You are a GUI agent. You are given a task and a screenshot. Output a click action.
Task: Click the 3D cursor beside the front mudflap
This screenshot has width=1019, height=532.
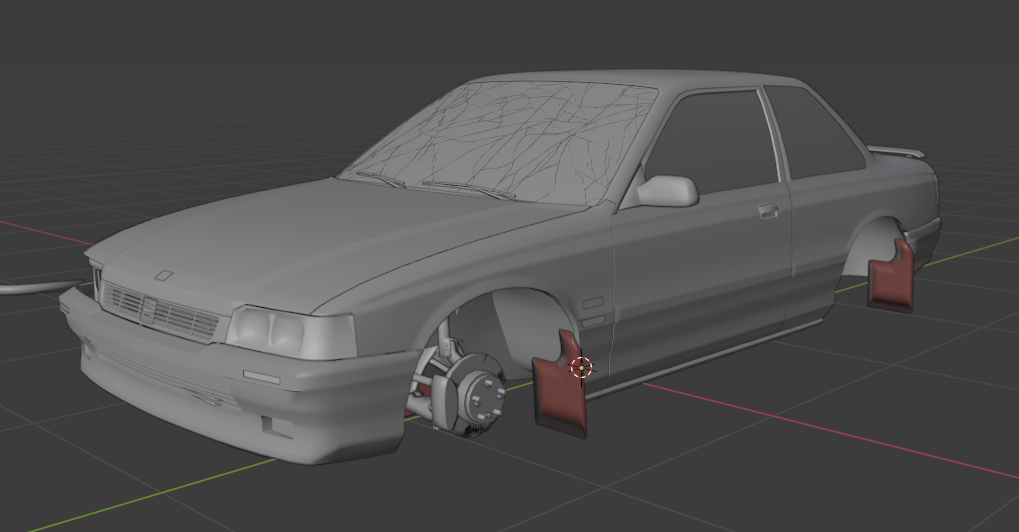[582, 368]
